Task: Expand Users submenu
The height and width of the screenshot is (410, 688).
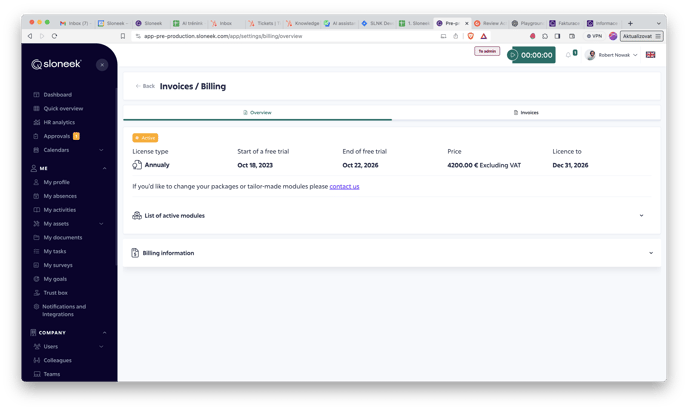Action: pyautogui.click(x=101, y=346)
